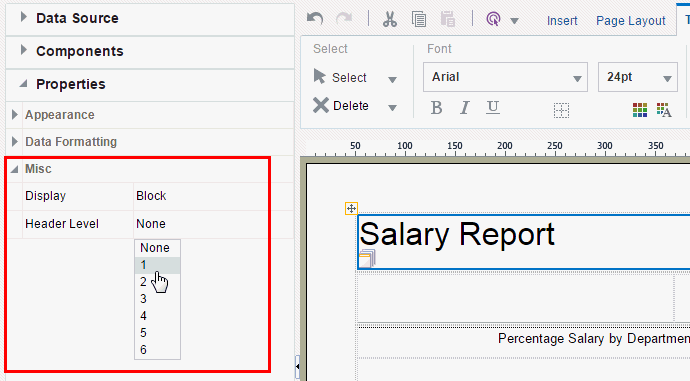Toggle Italic formatting
690x381 pixels.
(465, 107)
